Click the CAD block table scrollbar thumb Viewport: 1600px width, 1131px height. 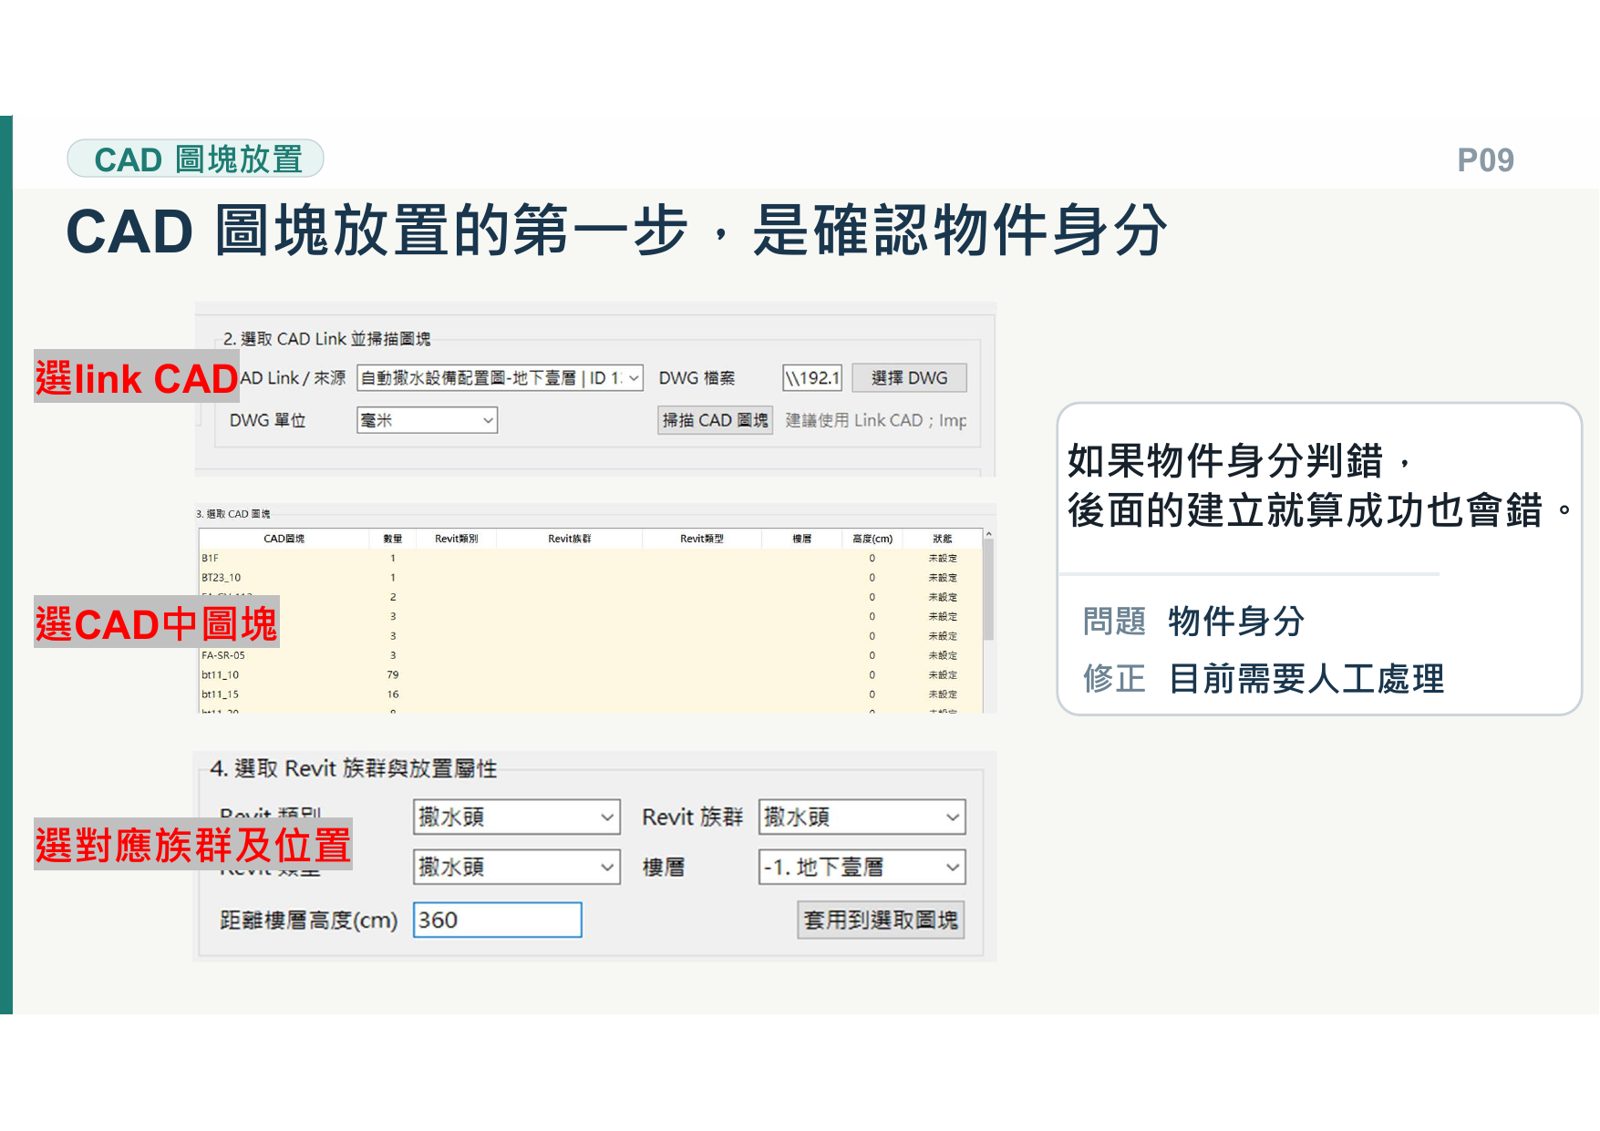pos(988,592)
